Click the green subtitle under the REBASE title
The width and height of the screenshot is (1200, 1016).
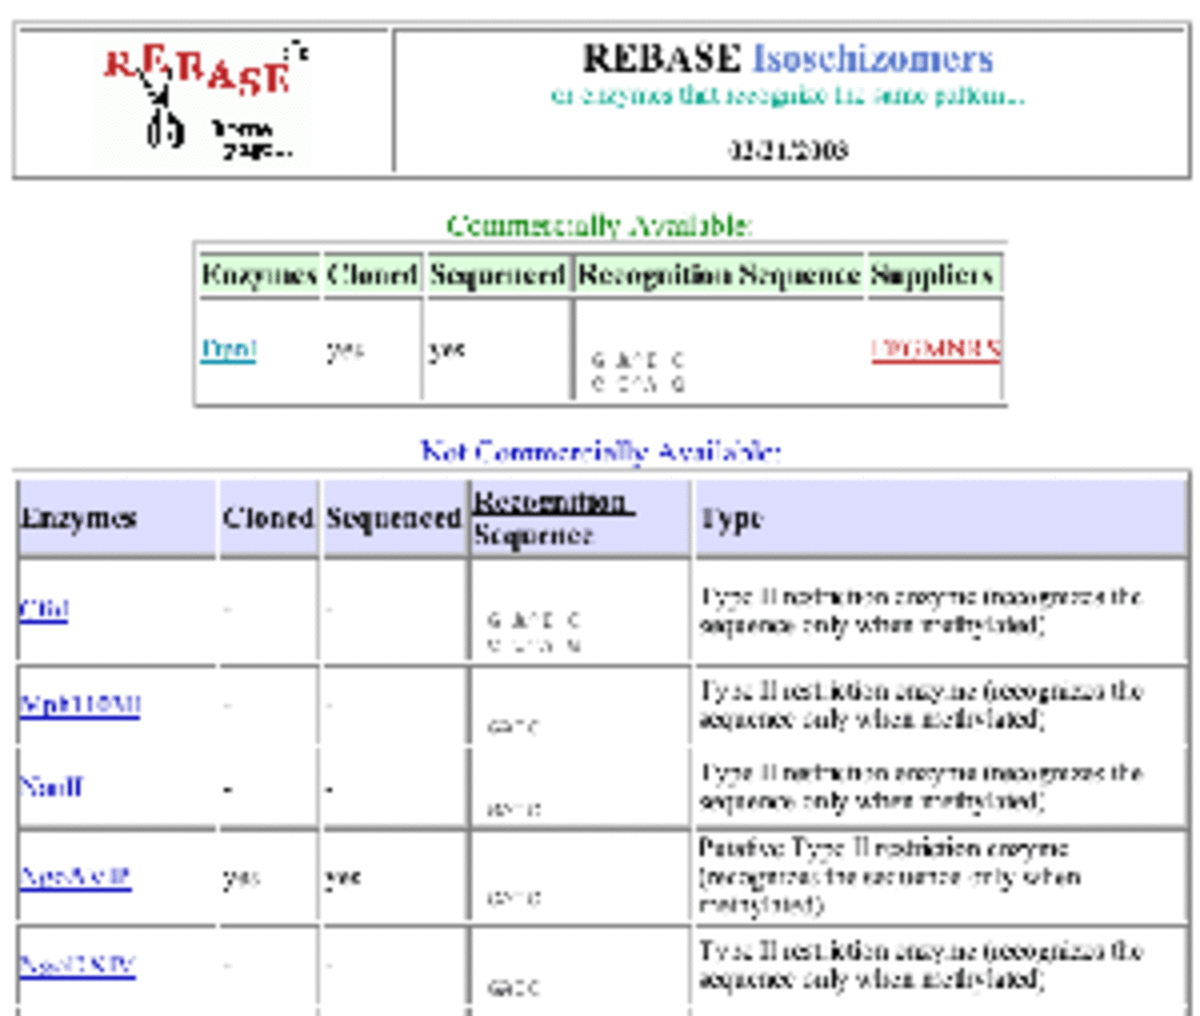[787, 96]
